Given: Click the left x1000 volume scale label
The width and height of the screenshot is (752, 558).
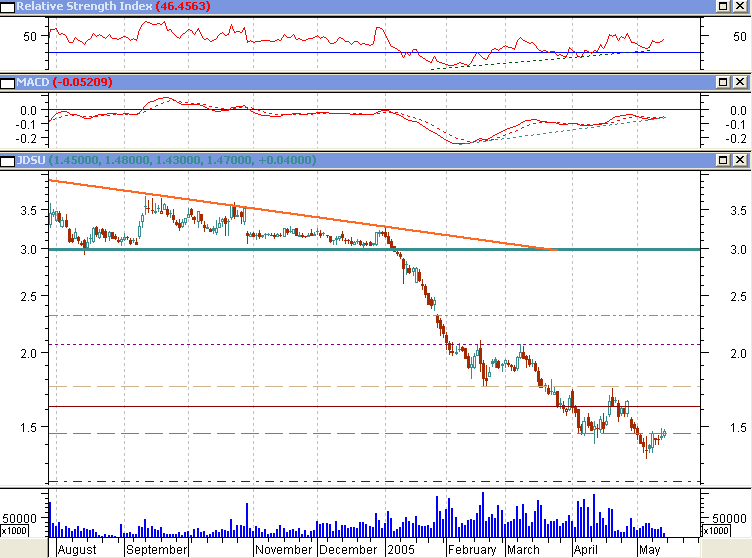Looking at the screenshot, I should [x=14, y=531].
